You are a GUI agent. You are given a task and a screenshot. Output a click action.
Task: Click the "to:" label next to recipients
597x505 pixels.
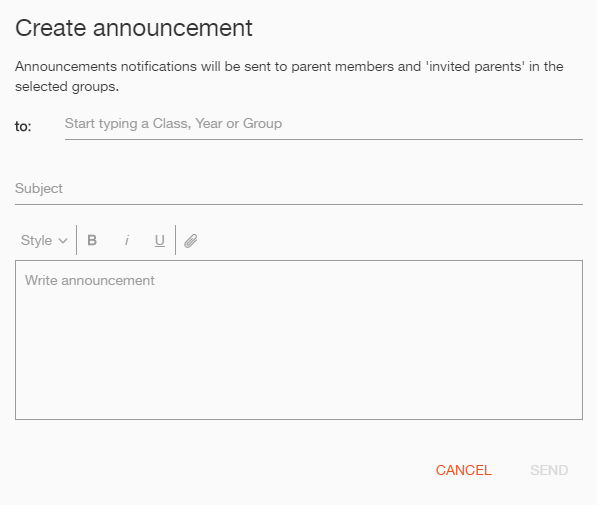click(23, 126)
